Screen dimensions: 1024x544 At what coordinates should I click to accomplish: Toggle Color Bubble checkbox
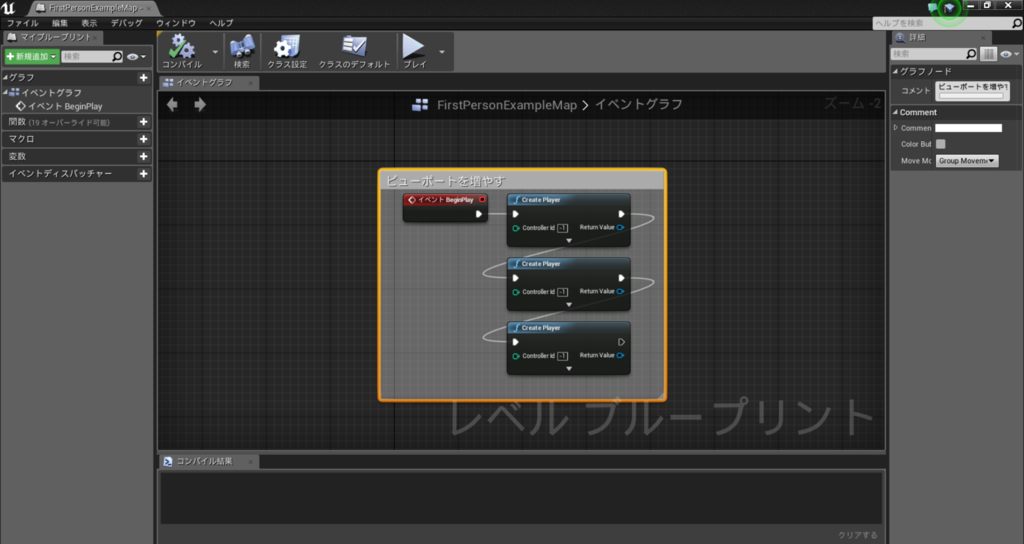(x=940, y=144)
